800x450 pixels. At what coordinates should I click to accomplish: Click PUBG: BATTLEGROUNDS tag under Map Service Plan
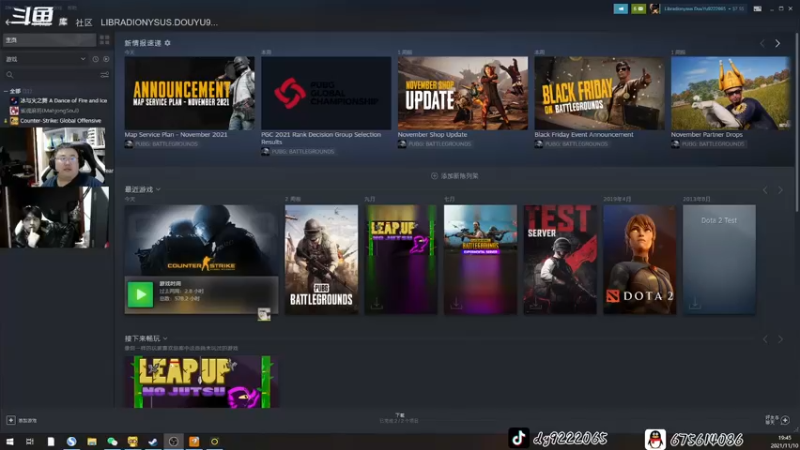pos(166,144)
